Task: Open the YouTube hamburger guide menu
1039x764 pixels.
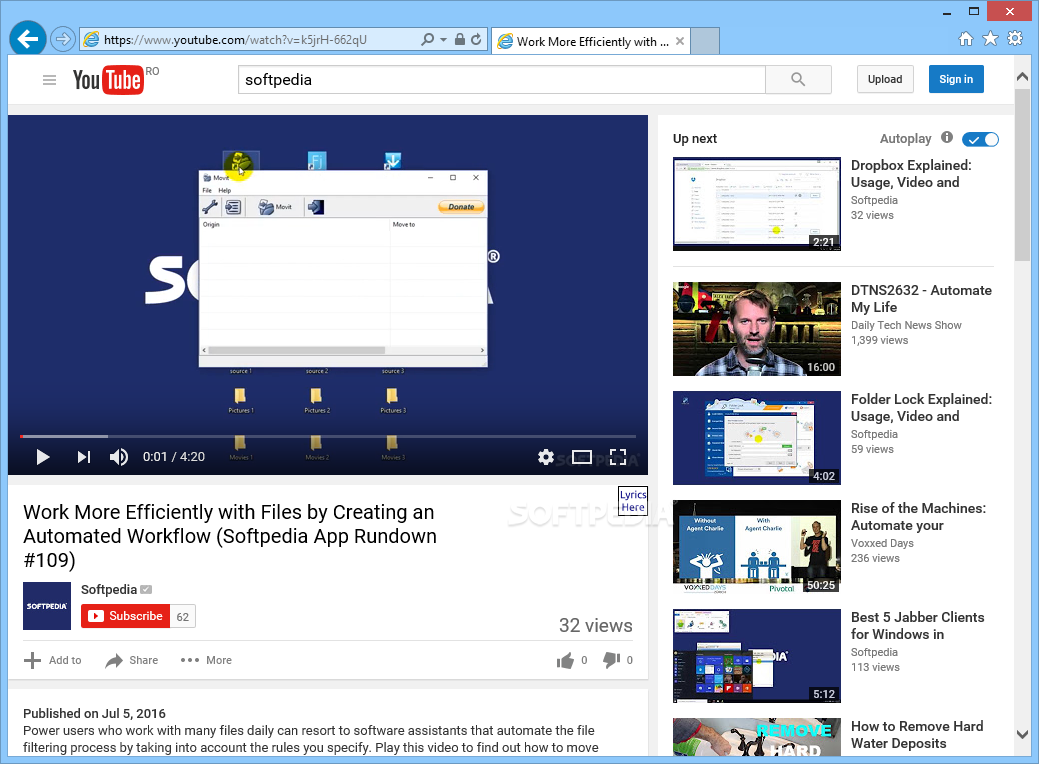Action: point(49,80)
